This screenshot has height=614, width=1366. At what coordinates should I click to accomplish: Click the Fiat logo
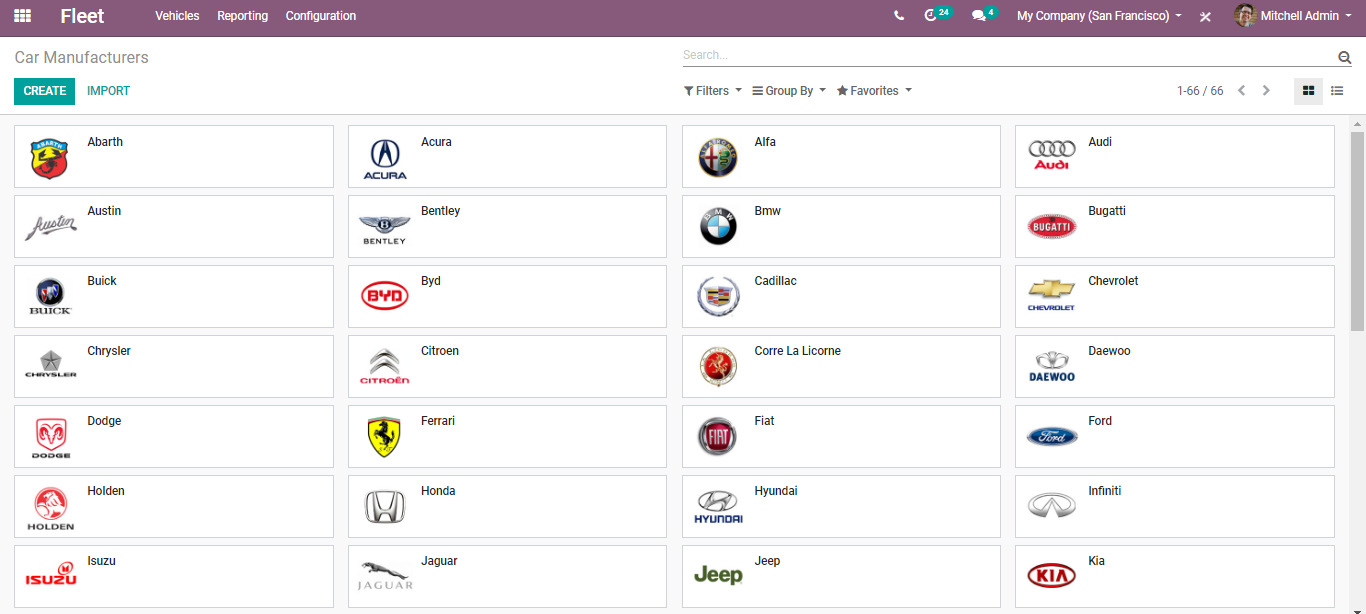tap(717, 437)
